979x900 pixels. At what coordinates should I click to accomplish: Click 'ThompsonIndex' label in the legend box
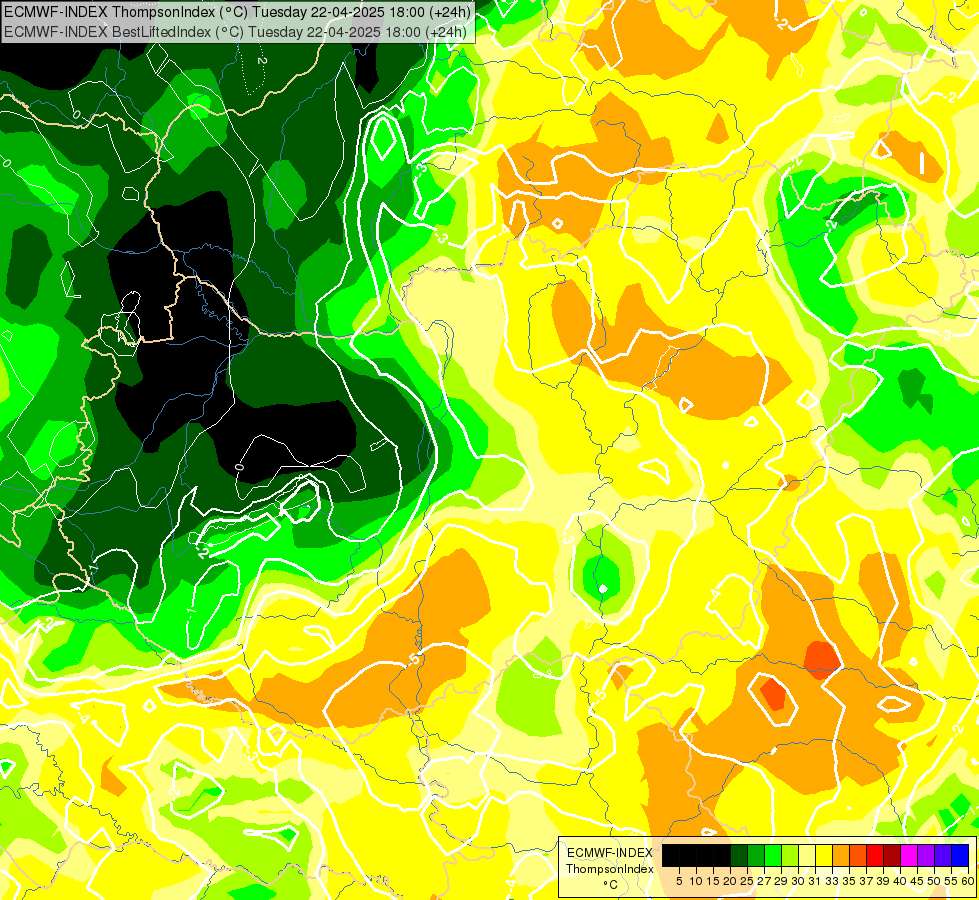coord(610,869)
